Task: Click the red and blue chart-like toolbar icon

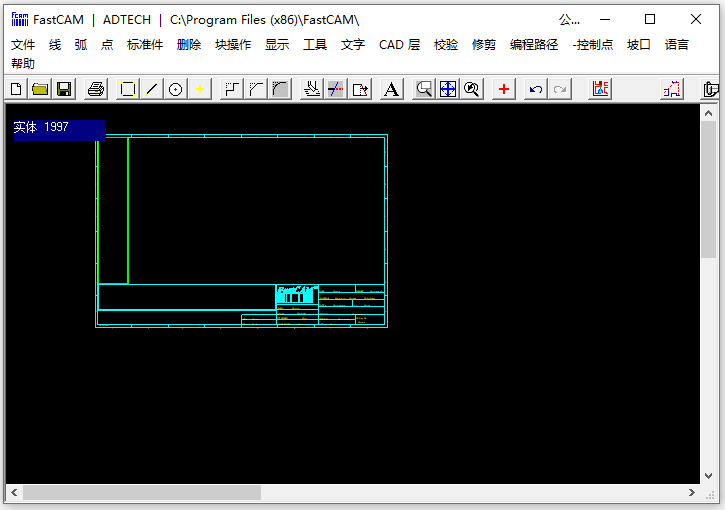Action: pyautogui.click(x=600, y=89)
